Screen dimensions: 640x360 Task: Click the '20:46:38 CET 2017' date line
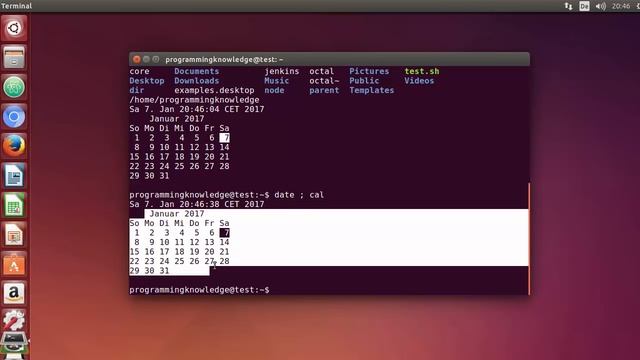point(197,204)
